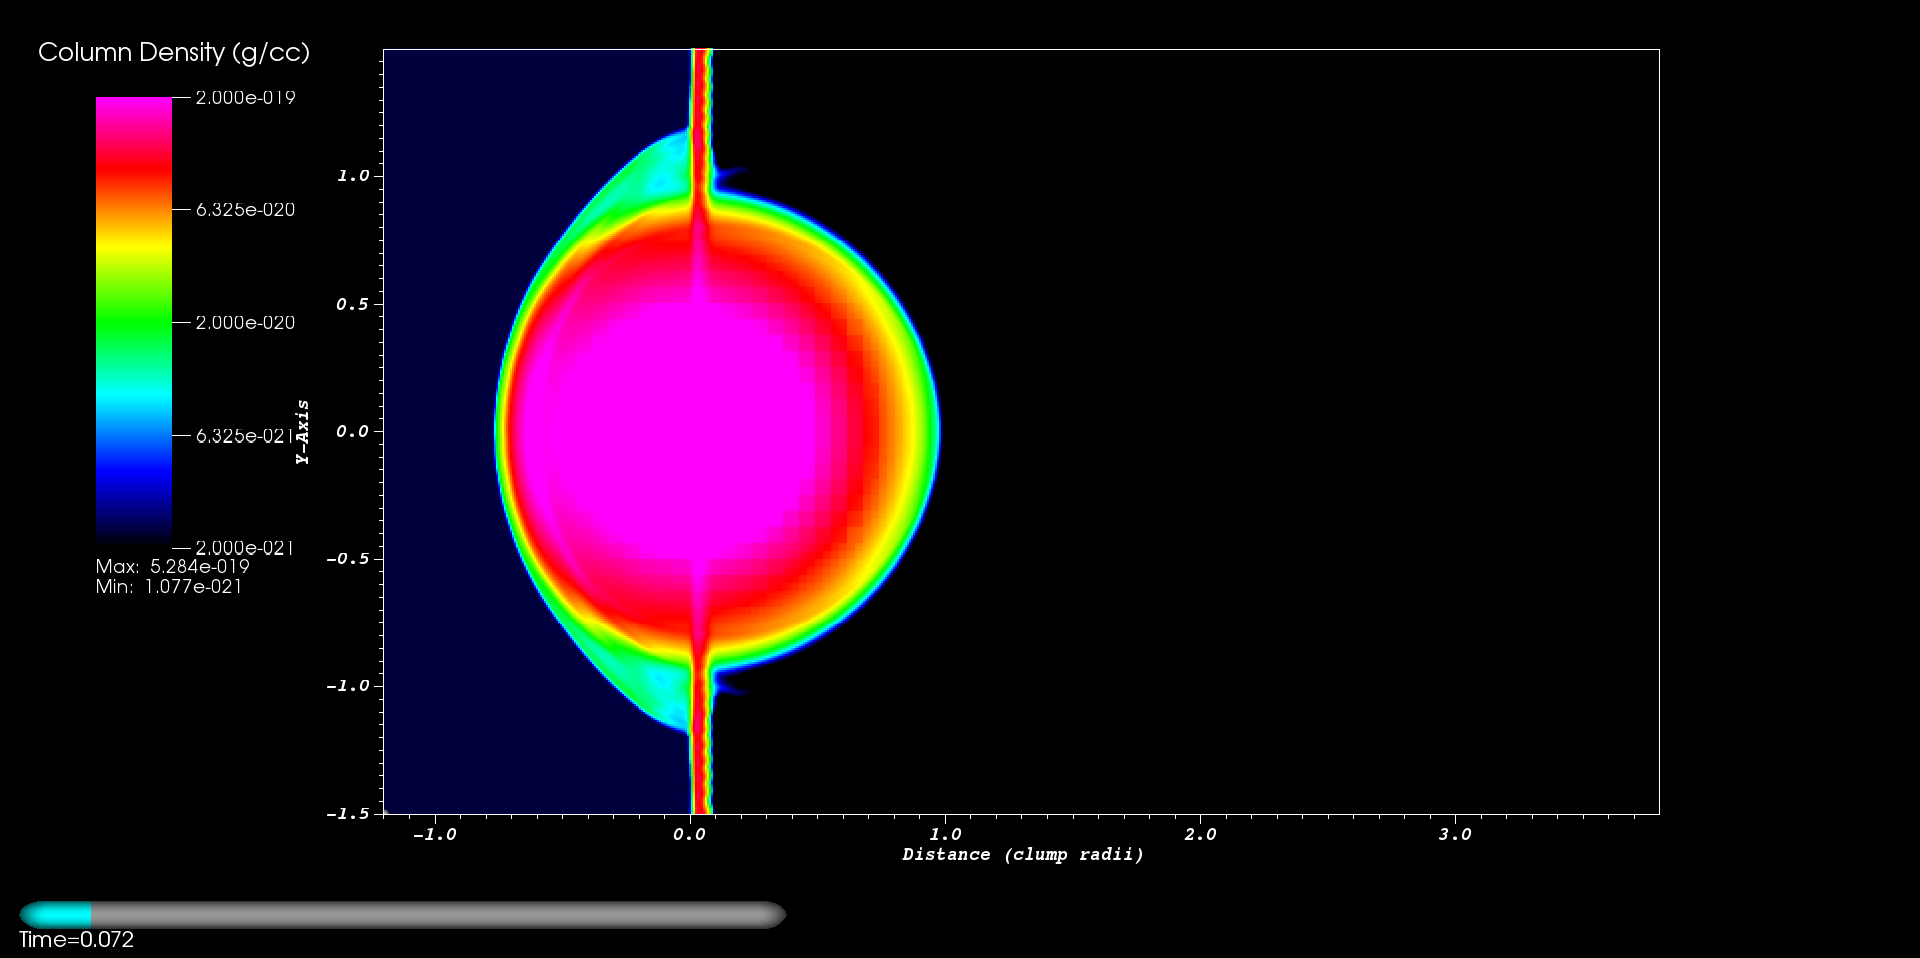Click the 6.325e-020 colorbar label
This screenshot has height=958, width=1920.
(245, 210)
